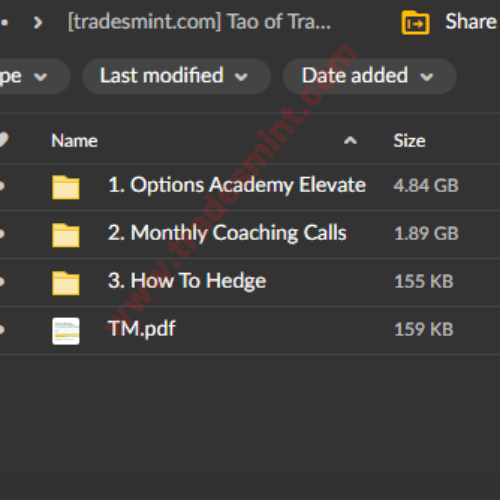Click the 1.89 GB size value
This screenshot has width=500, height=500.
pos(426,234)
